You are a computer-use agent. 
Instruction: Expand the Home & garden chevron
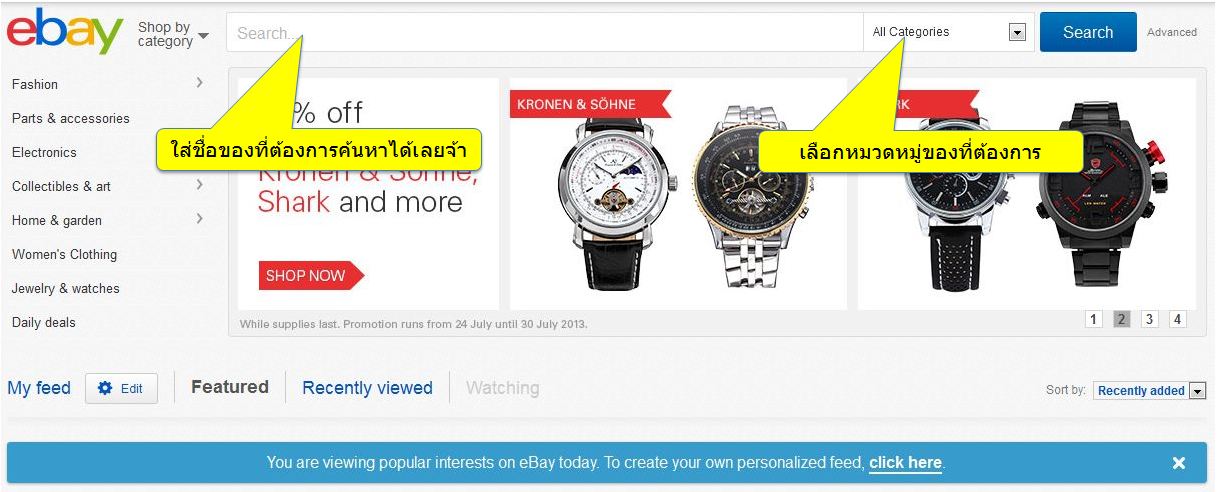point(200,218)
